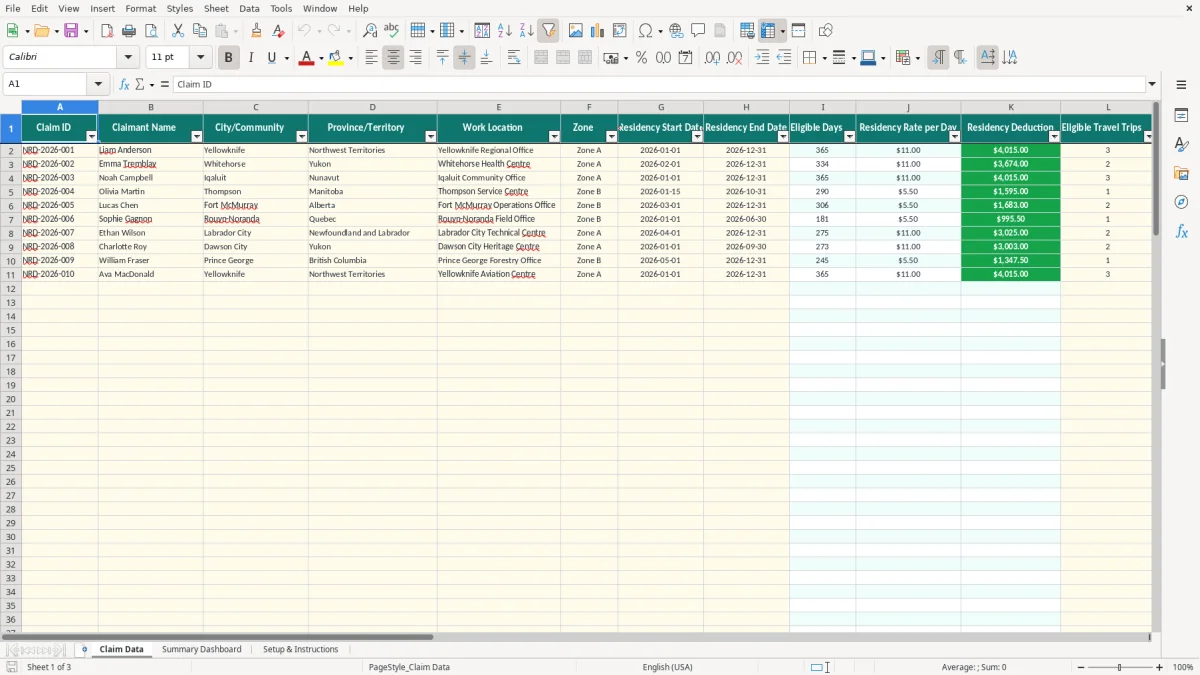1200x675 pixels.
Task: Select column K header
Action: (x=1010, y=107)
